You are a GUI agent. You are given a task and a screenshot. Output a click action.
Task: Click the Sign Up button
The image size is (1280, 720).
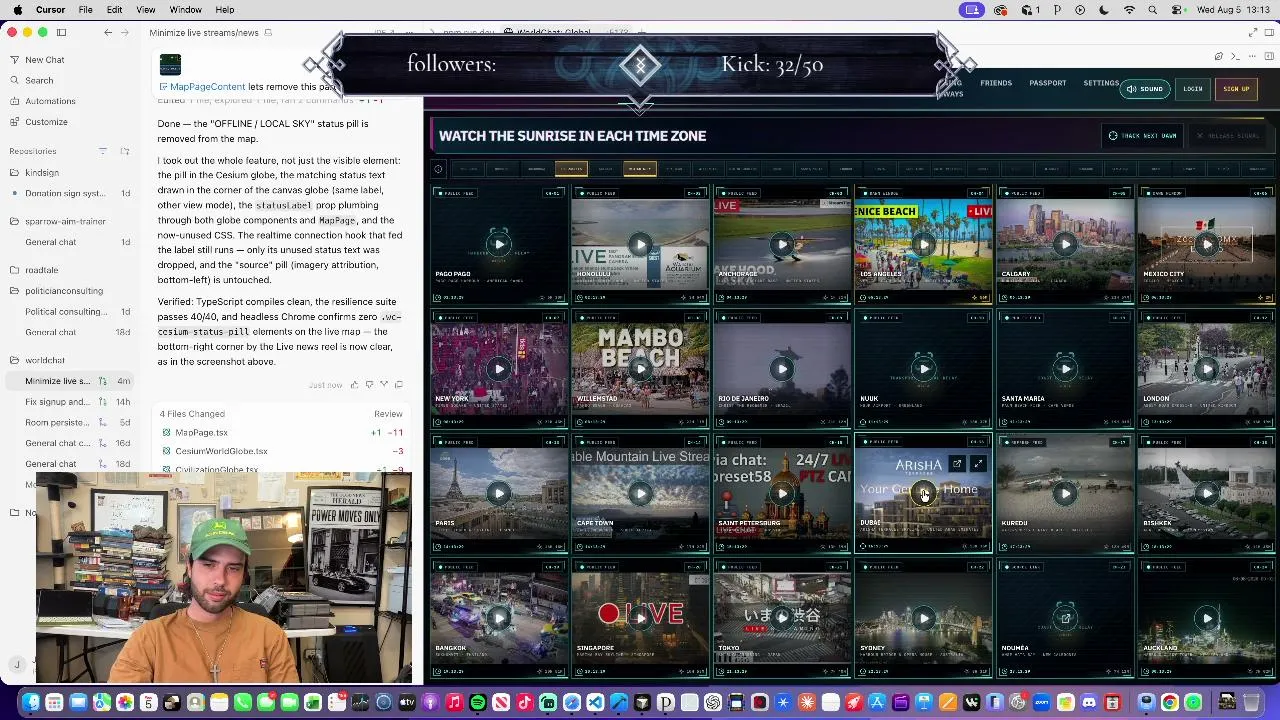click(x=1236, y=89)
